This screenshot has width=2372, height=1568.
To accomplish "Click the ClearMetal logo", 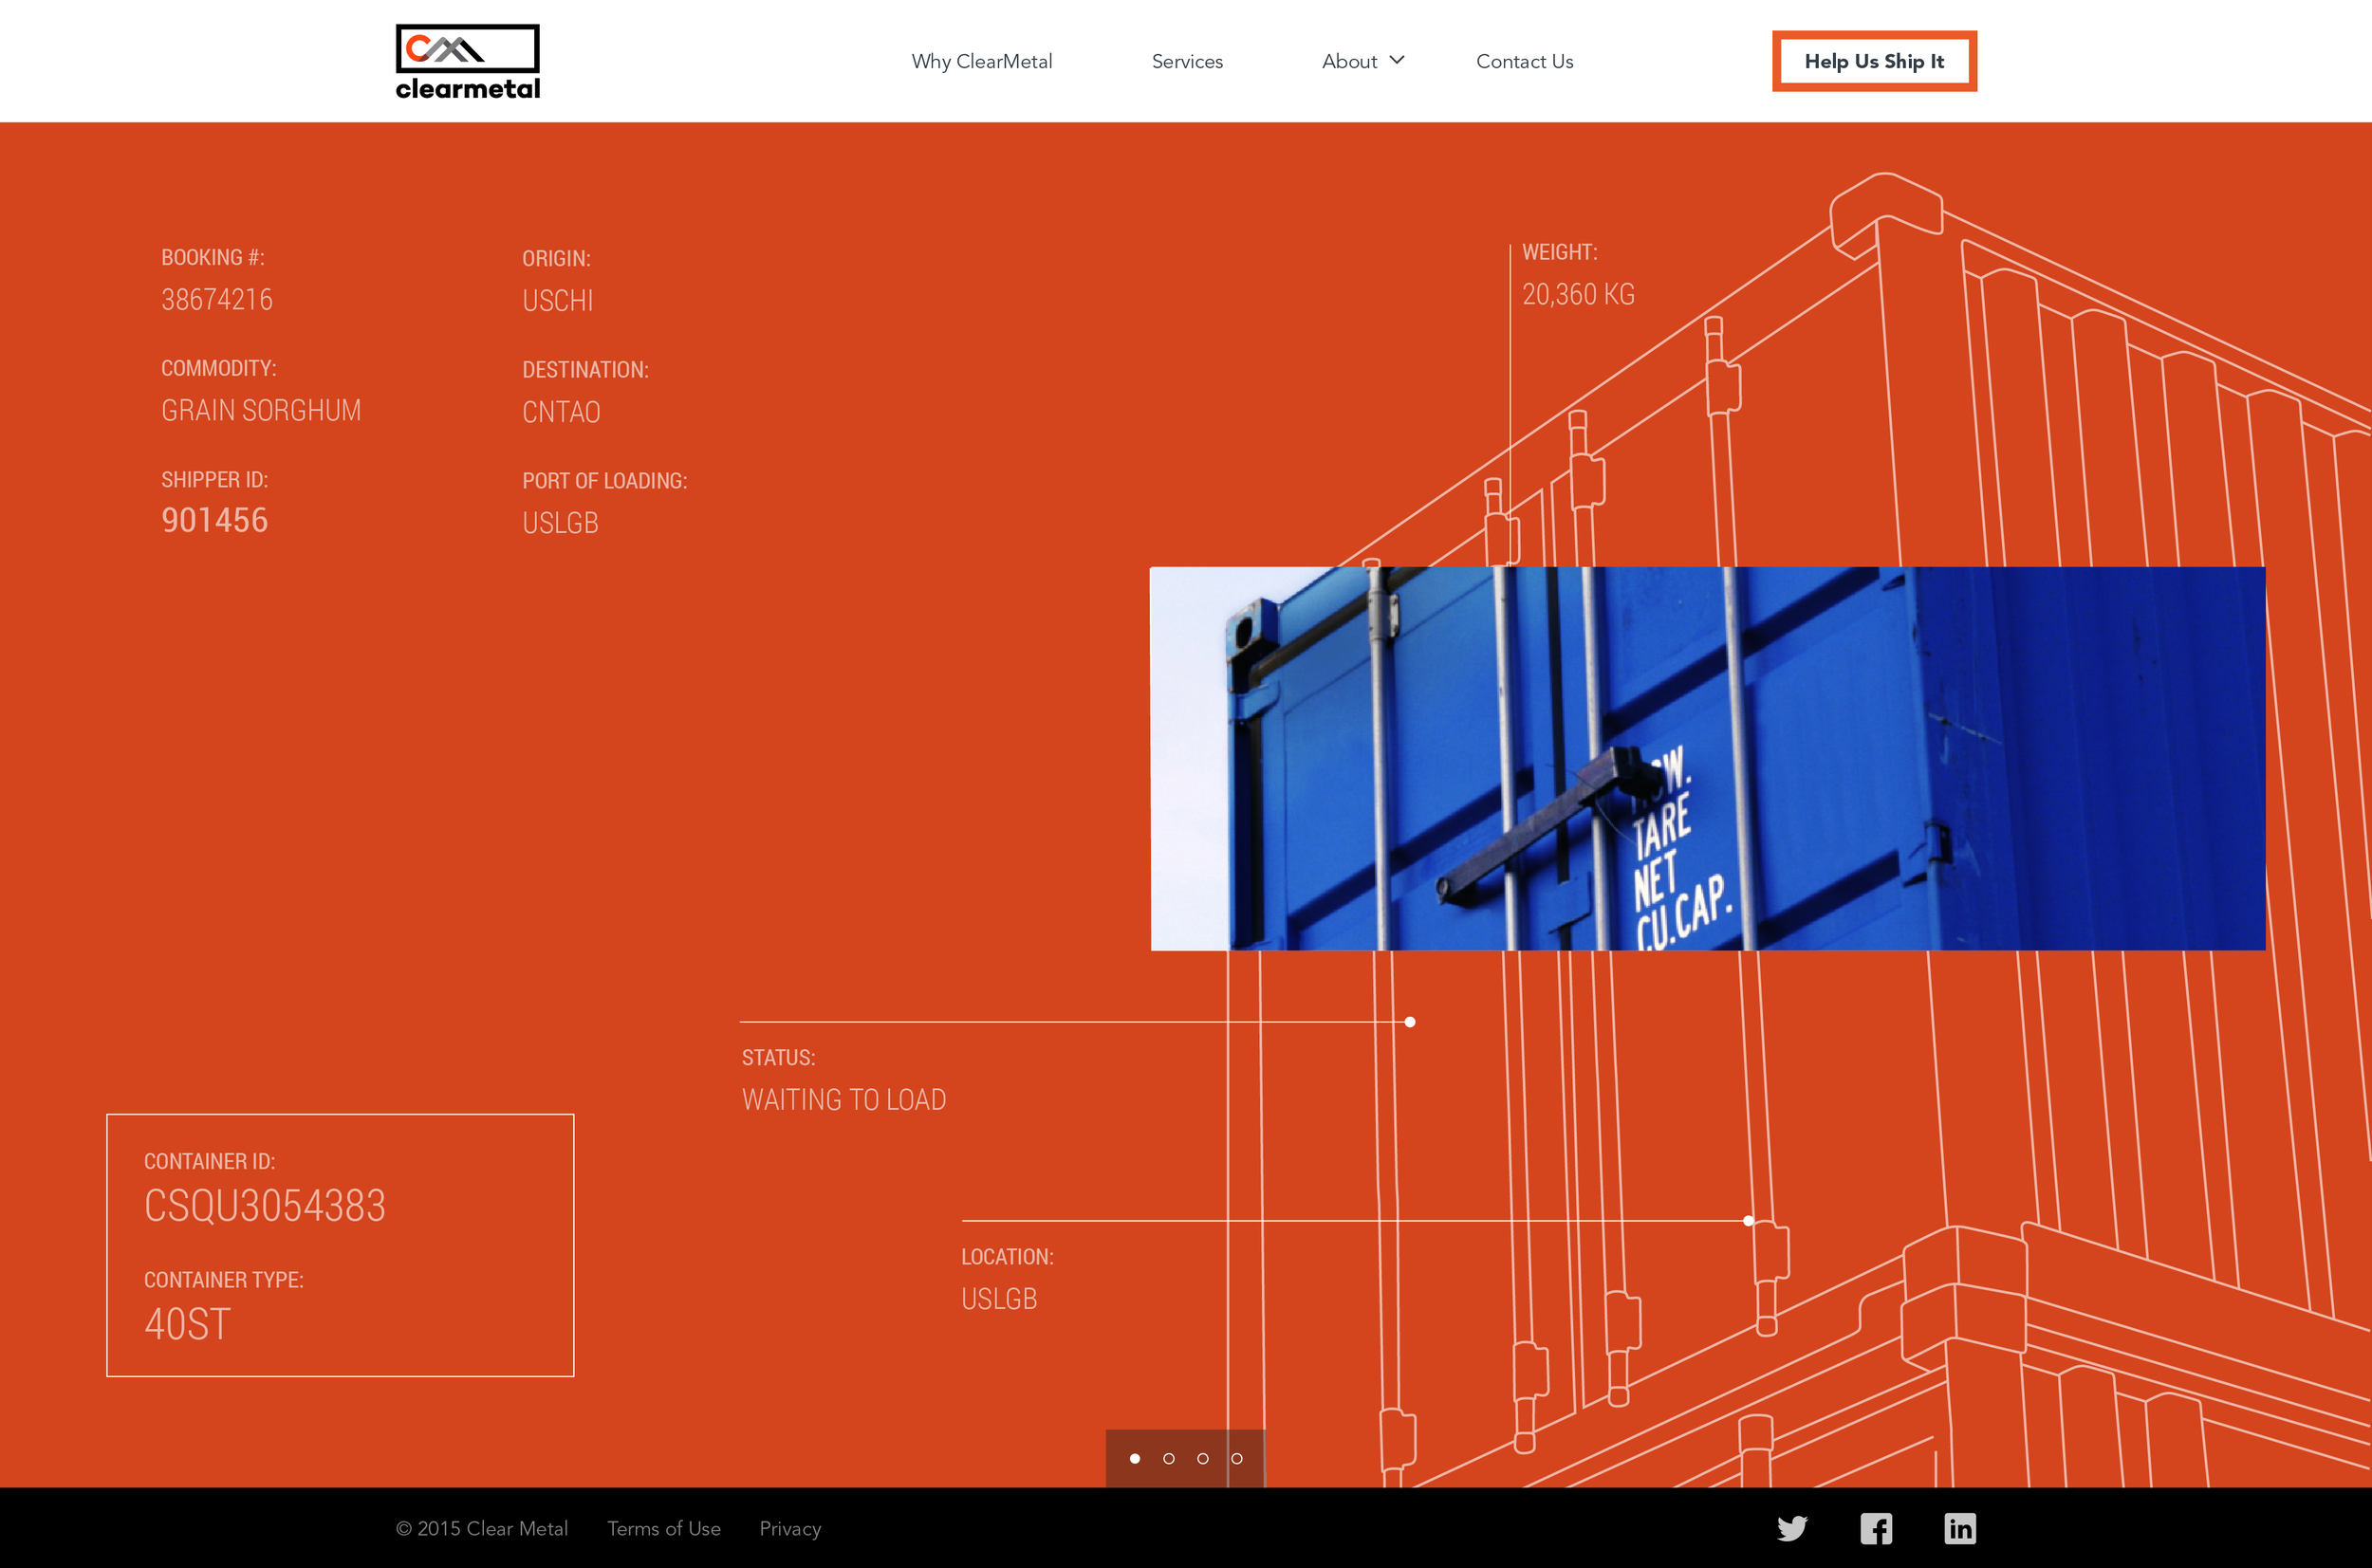I will tap(467, 62).
